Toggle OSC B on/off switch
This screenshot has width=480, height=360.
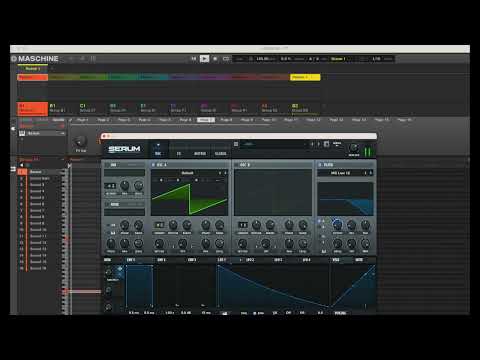(236, 165)
